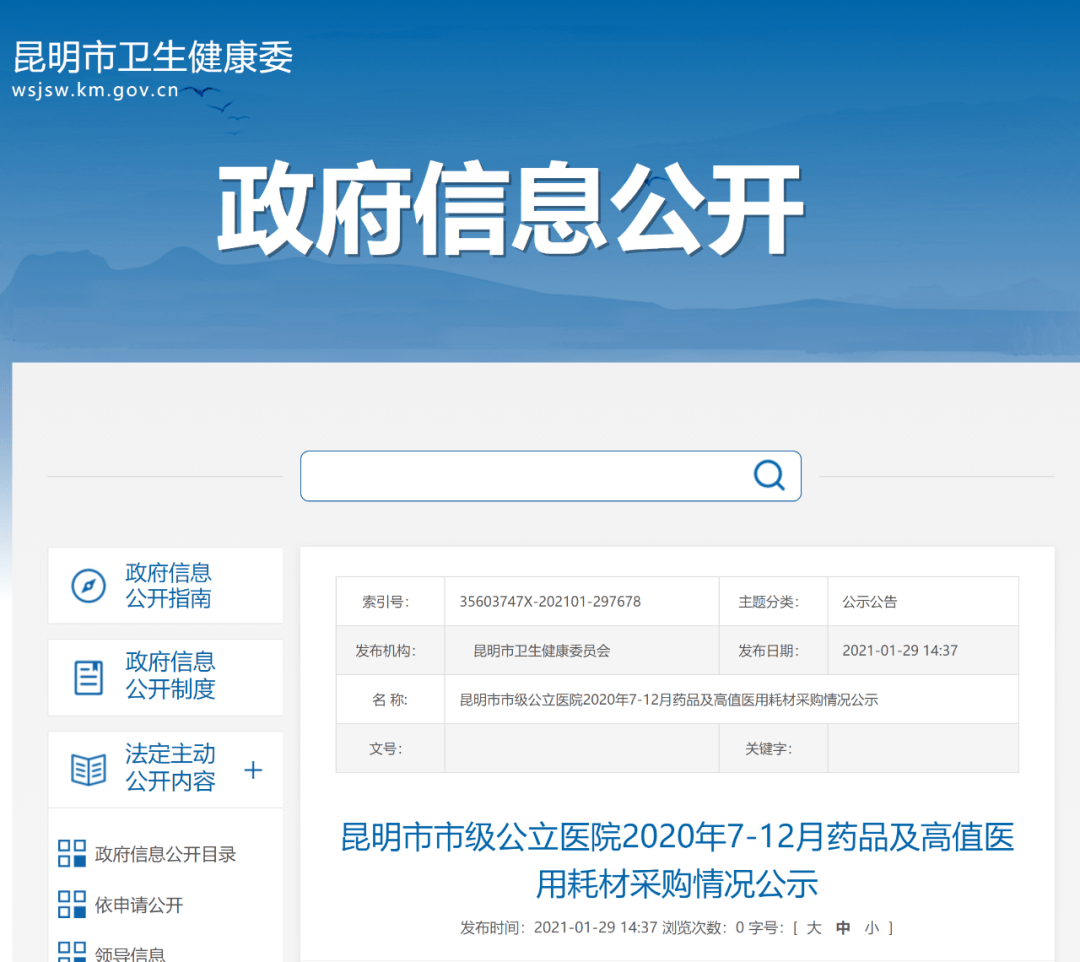Set font size to 中
This screenshot has height=962, width=1080.
pyautogui.click(x=843, y=928)
